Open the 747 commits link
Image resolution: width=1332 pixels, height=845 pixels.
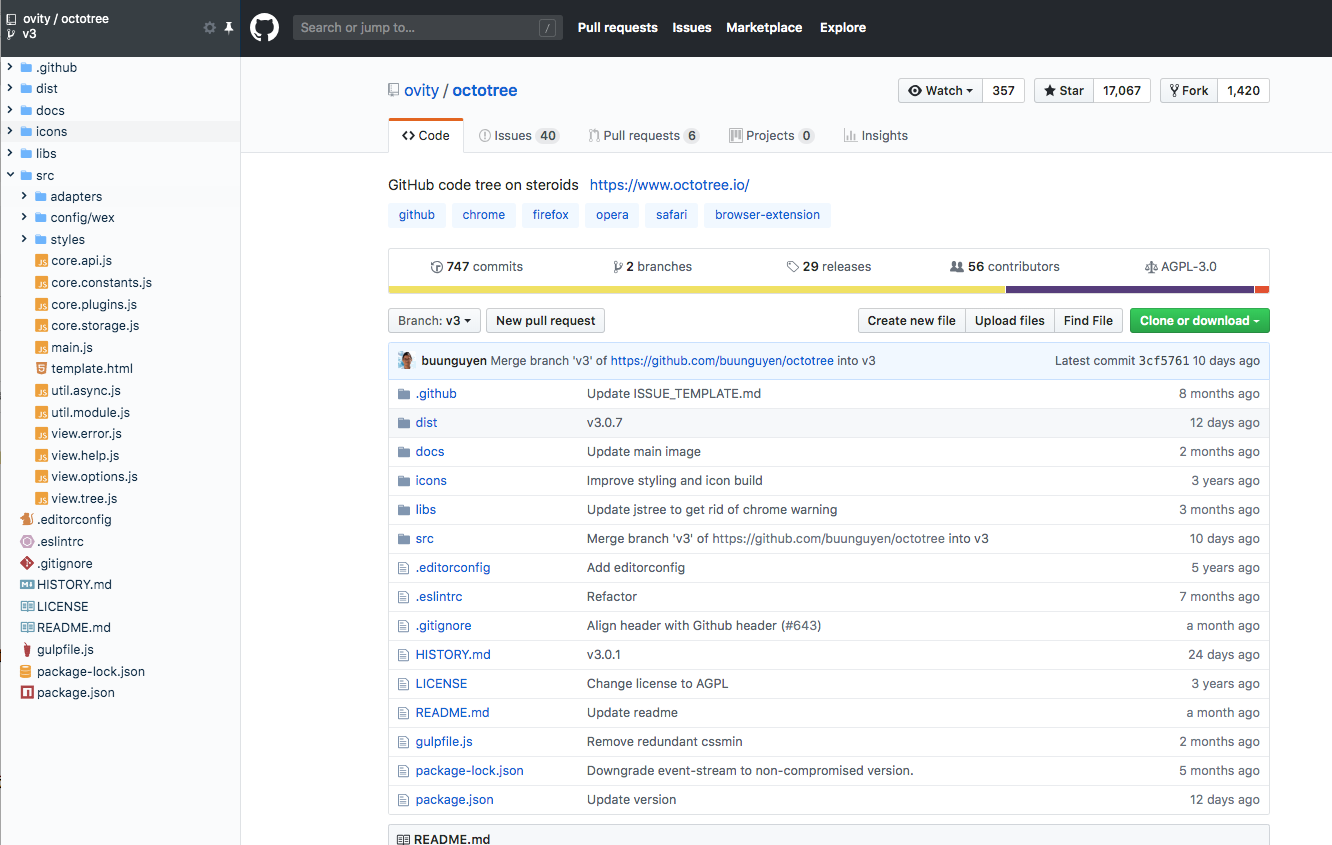(x=476, y=267)
